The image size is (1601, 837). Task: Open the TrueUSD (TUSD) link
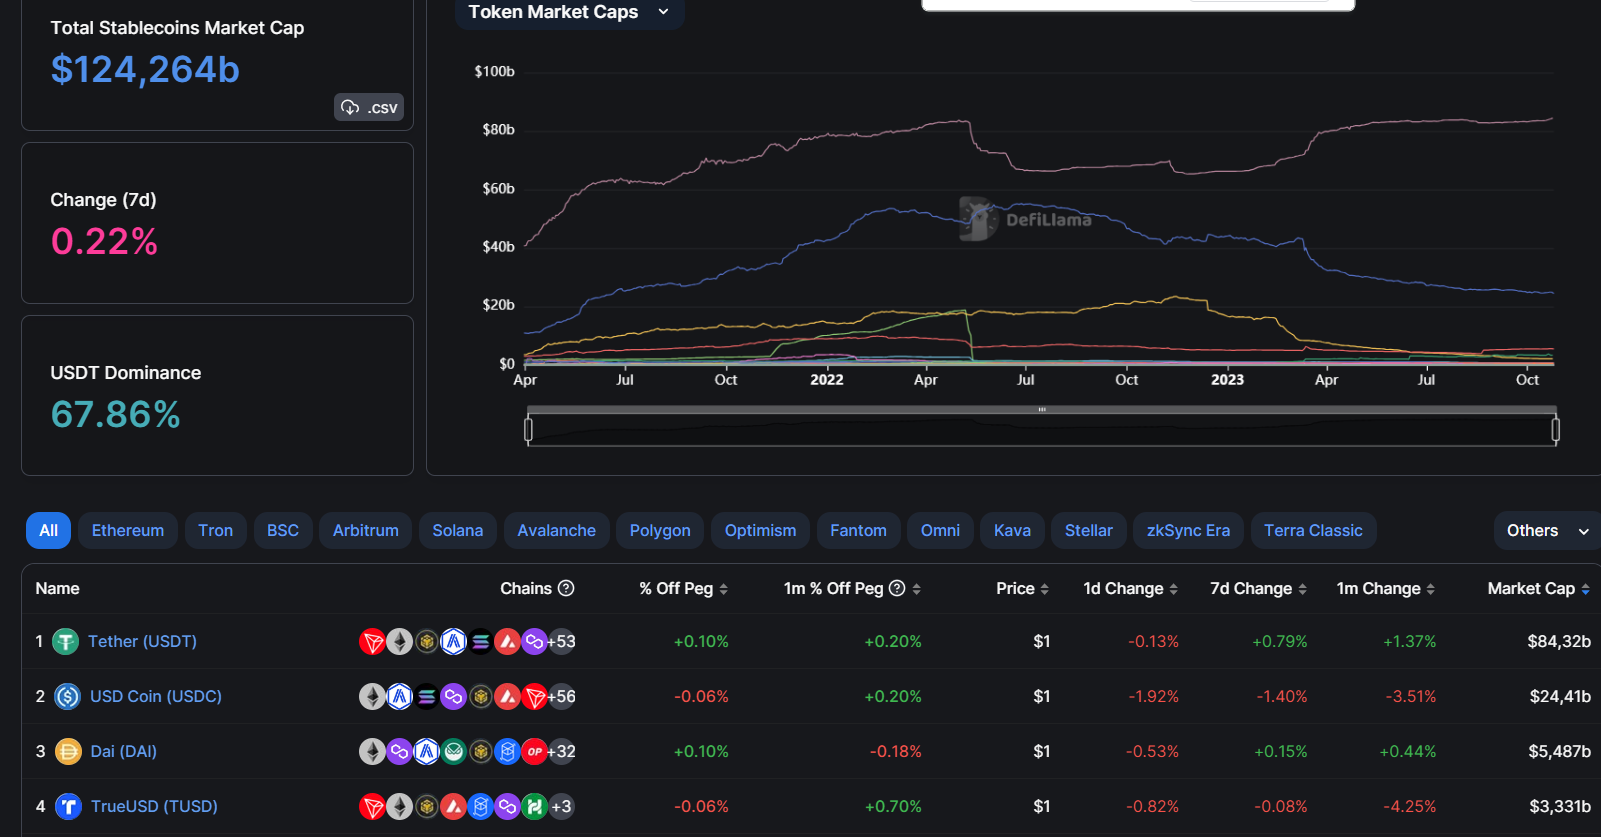click(x=154, y=806)
